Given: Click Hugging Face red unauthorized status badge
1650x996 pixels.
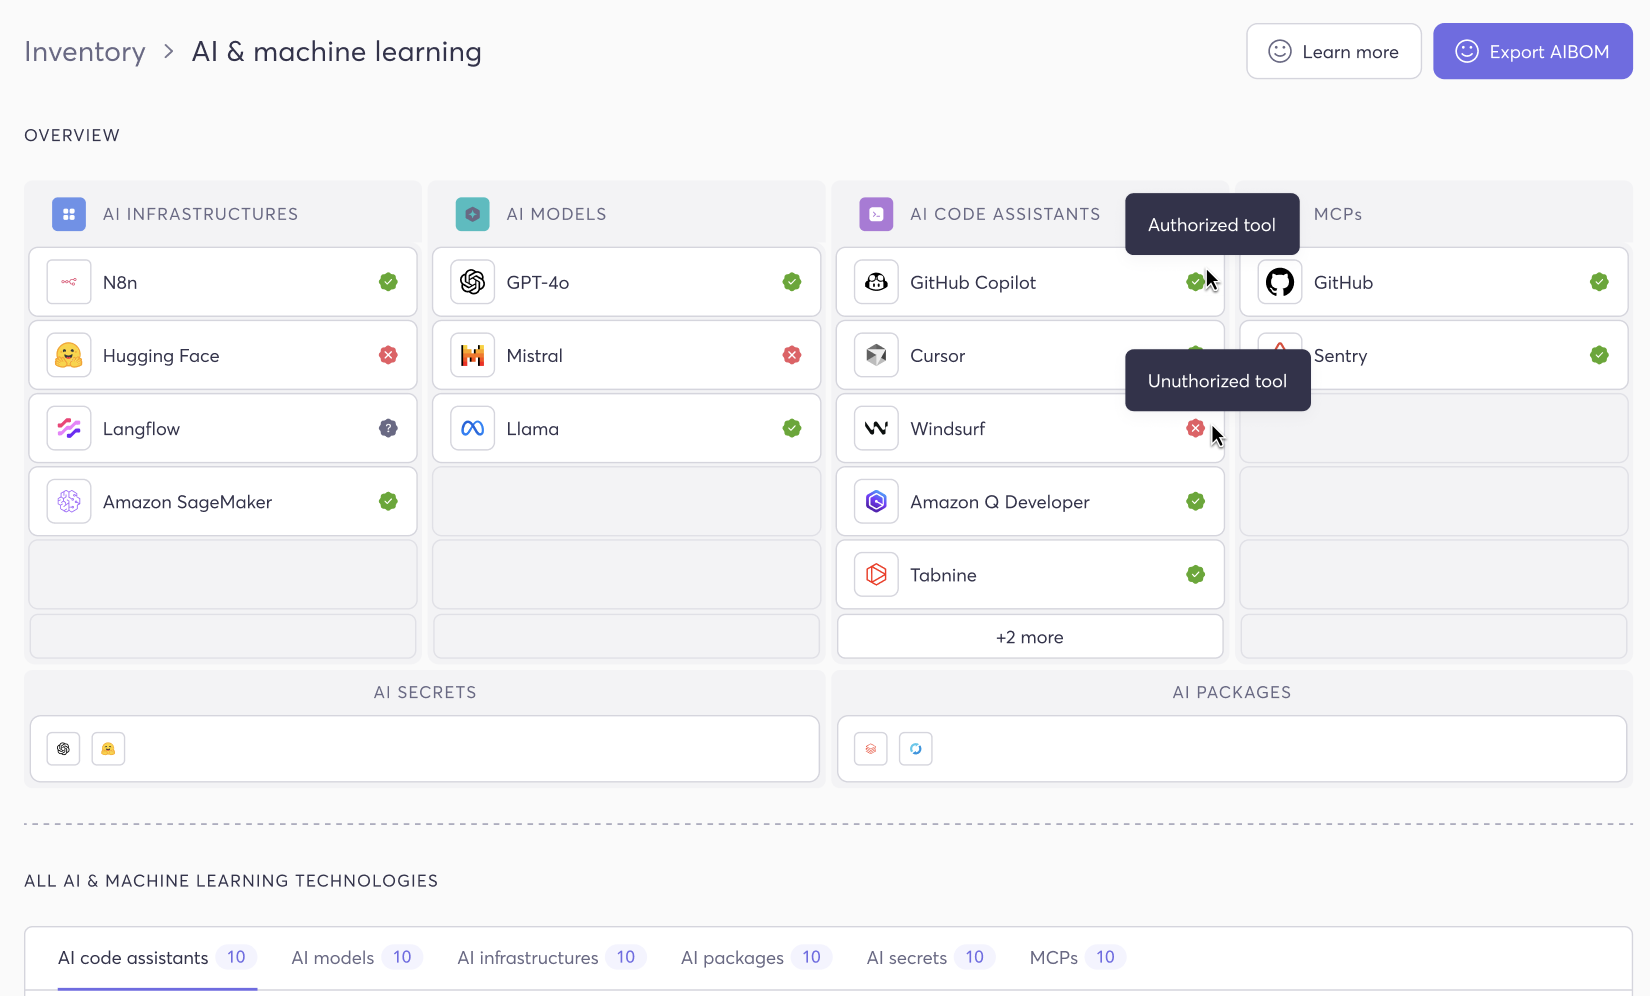Looking at the screenshot, I should pyautogui.click(x=388, y=355).
